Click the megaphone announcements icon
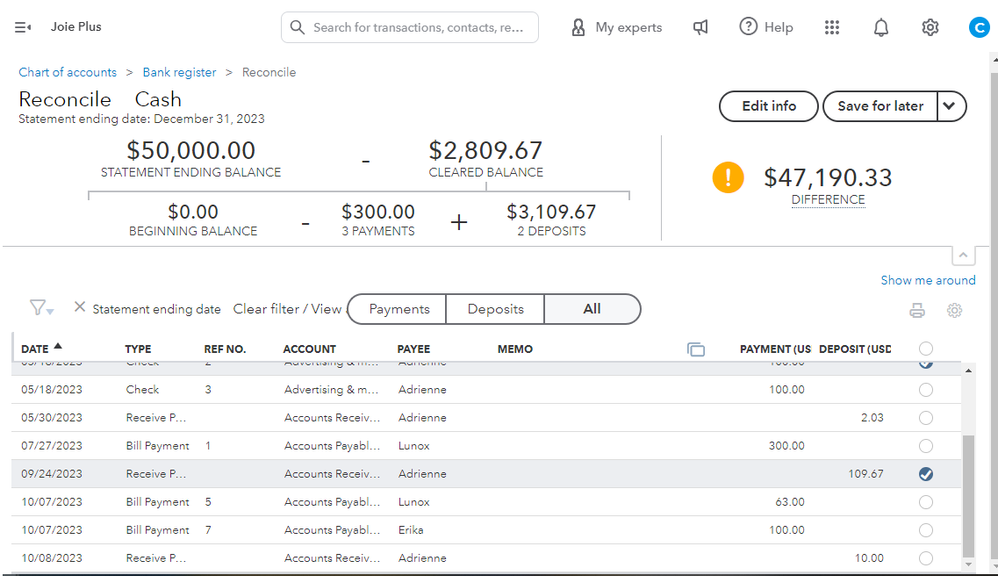This screenshot has height=576, width=998. pyautogui.click(x=700, y=27)
